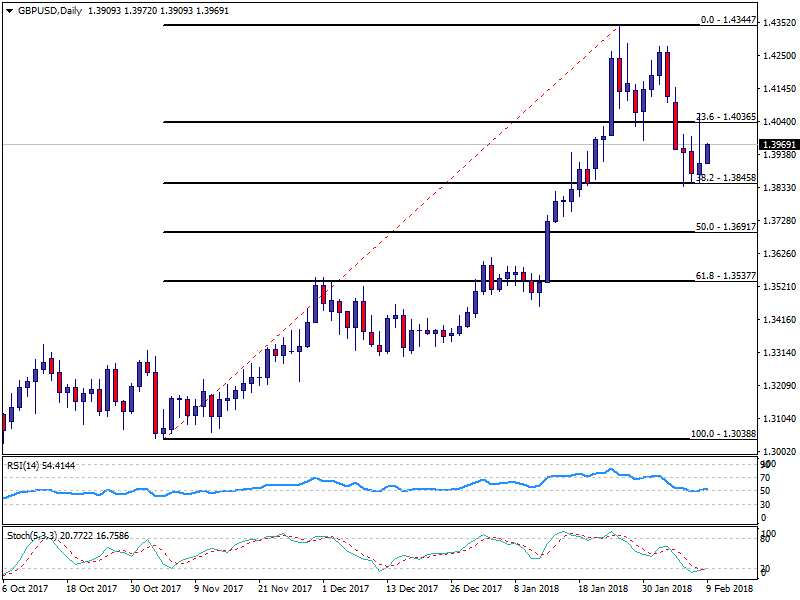Click the 30 Oct 2017 date label
The height and width of the screenshot is (600, 800).
point(158,590)
